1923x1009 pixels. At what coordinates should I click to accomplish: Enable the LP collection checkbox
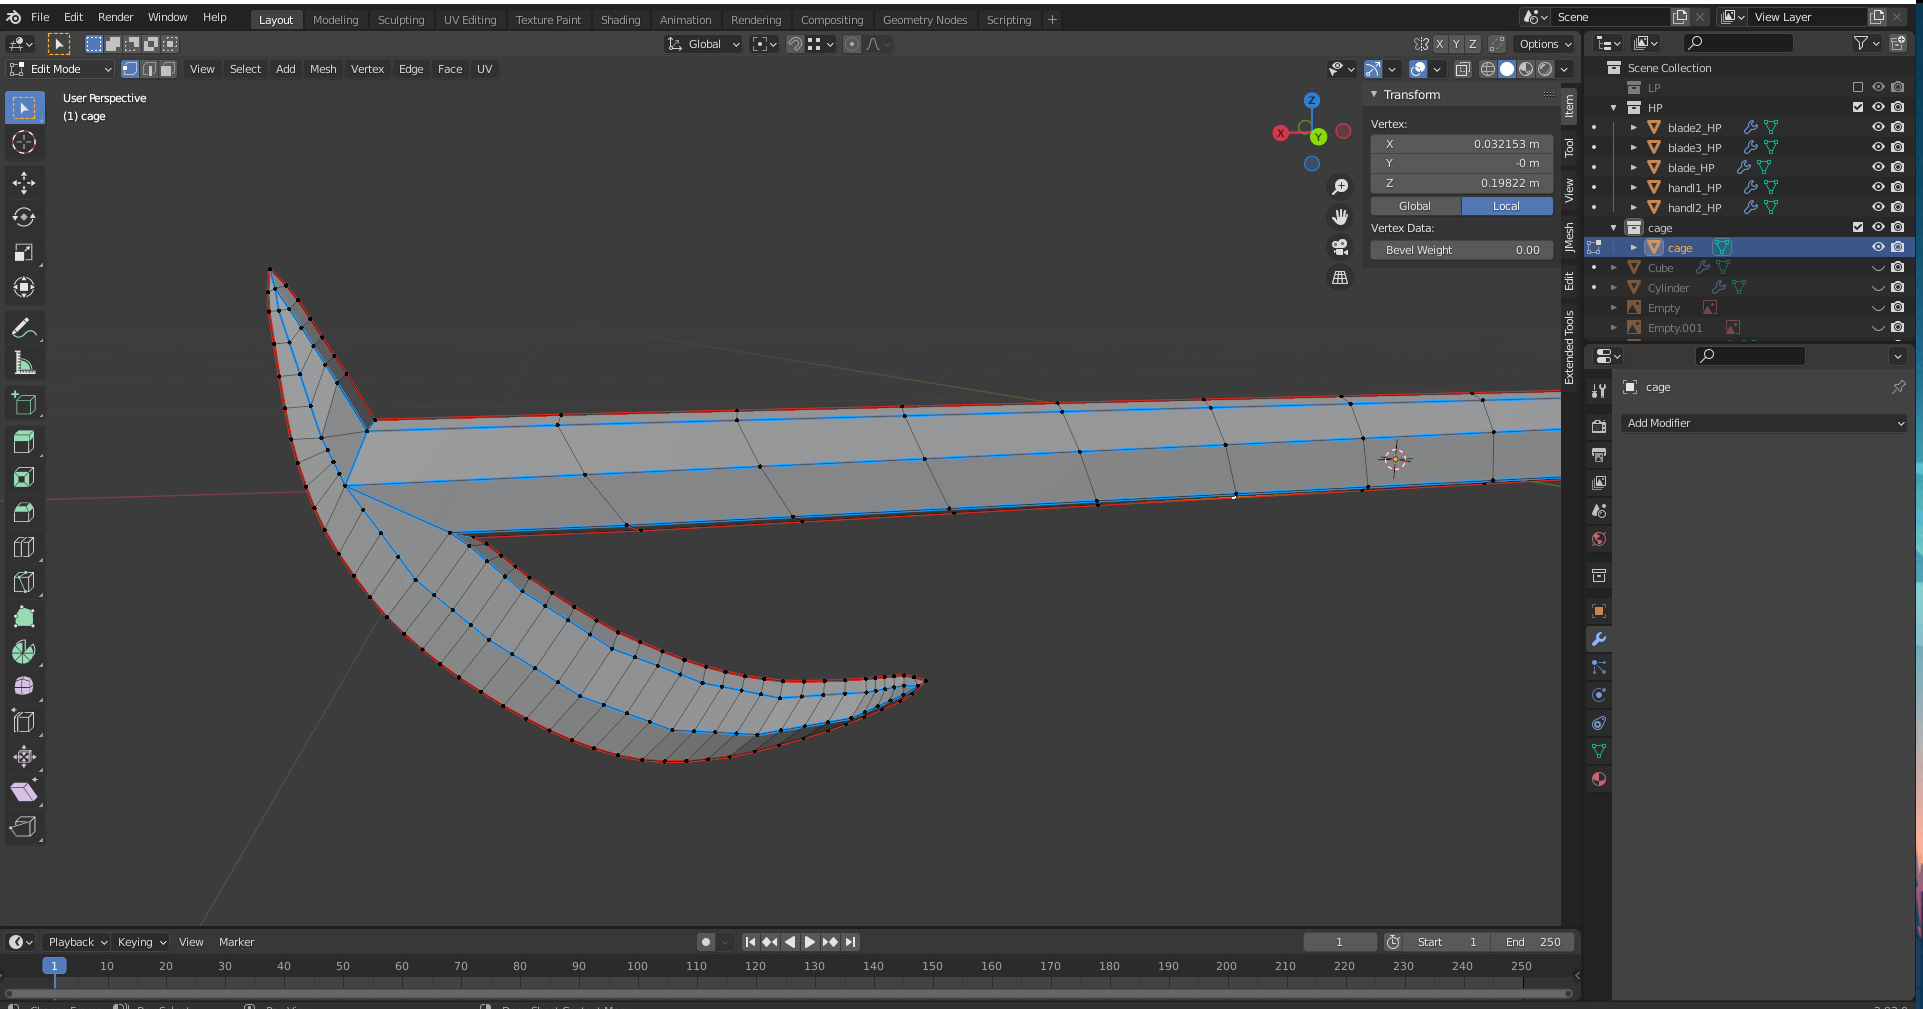pos(1858,87)
